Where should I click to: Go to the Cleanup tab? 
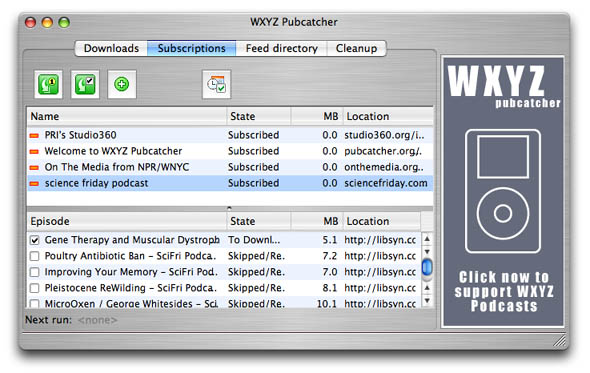click(356, 49)
